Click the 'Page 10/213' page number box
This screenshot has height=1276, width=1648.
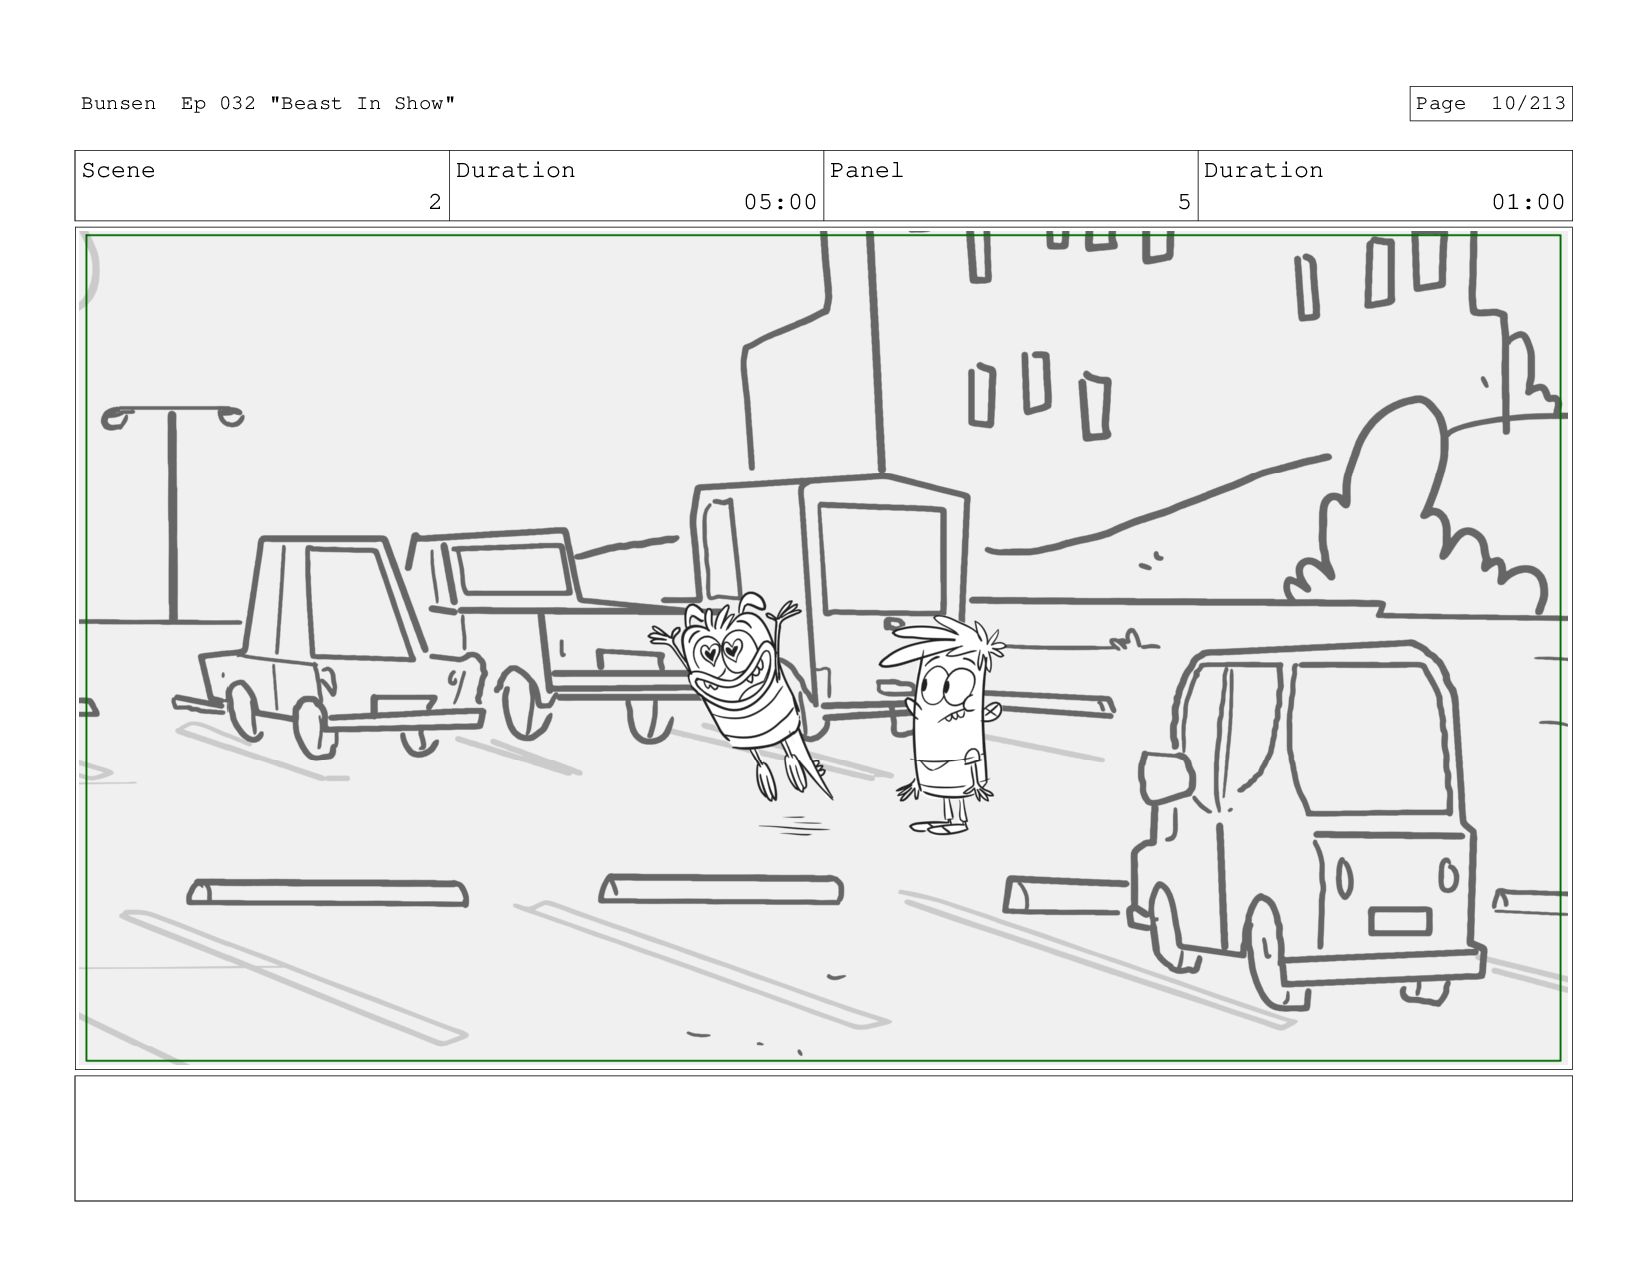pyautogui.click(x=1490, y=104)
